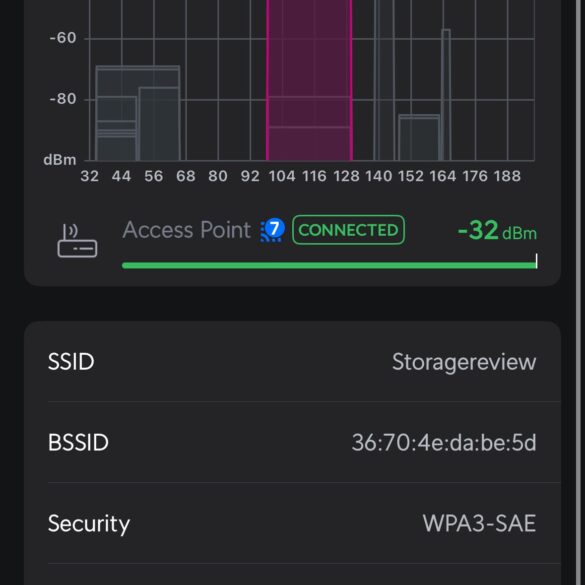Screen dimensions: 585x585
Task: Tap the large signal block near channel 44
Action: (138, 113)
